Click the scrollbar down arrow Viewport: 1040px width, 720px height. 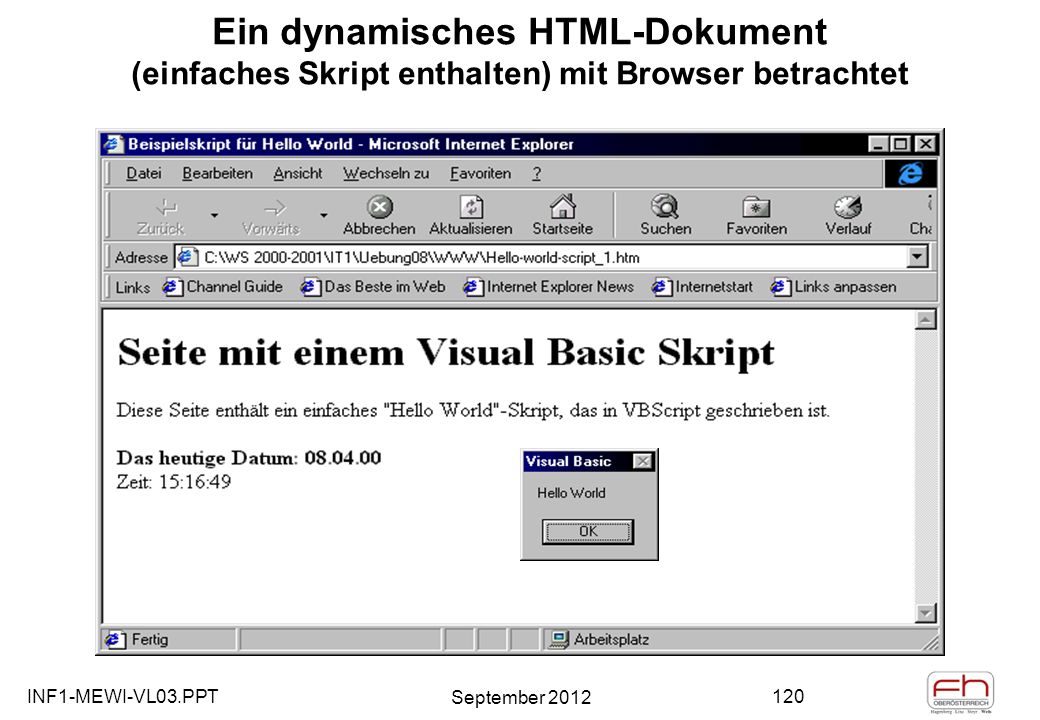click(x=925, y=613)
